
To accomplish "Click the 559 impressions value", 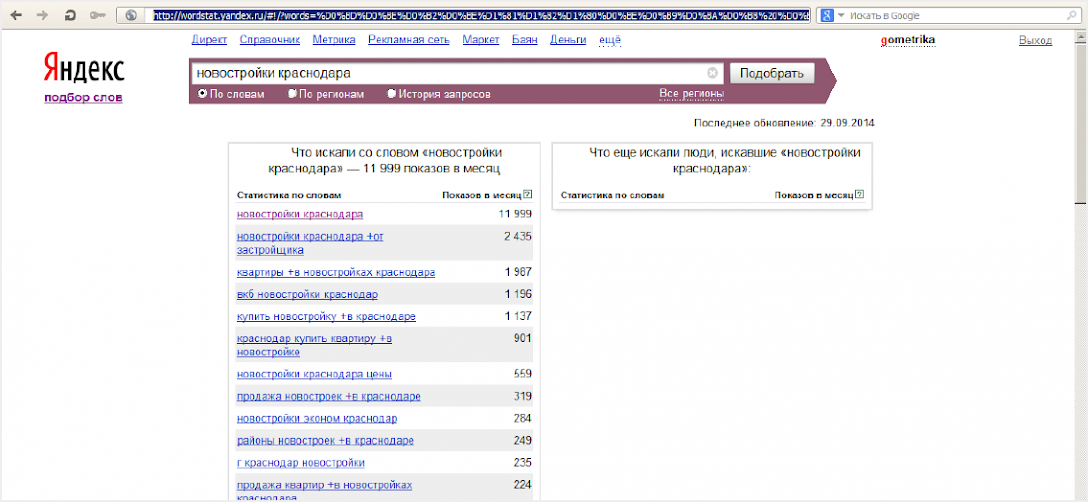I will 522,374.
